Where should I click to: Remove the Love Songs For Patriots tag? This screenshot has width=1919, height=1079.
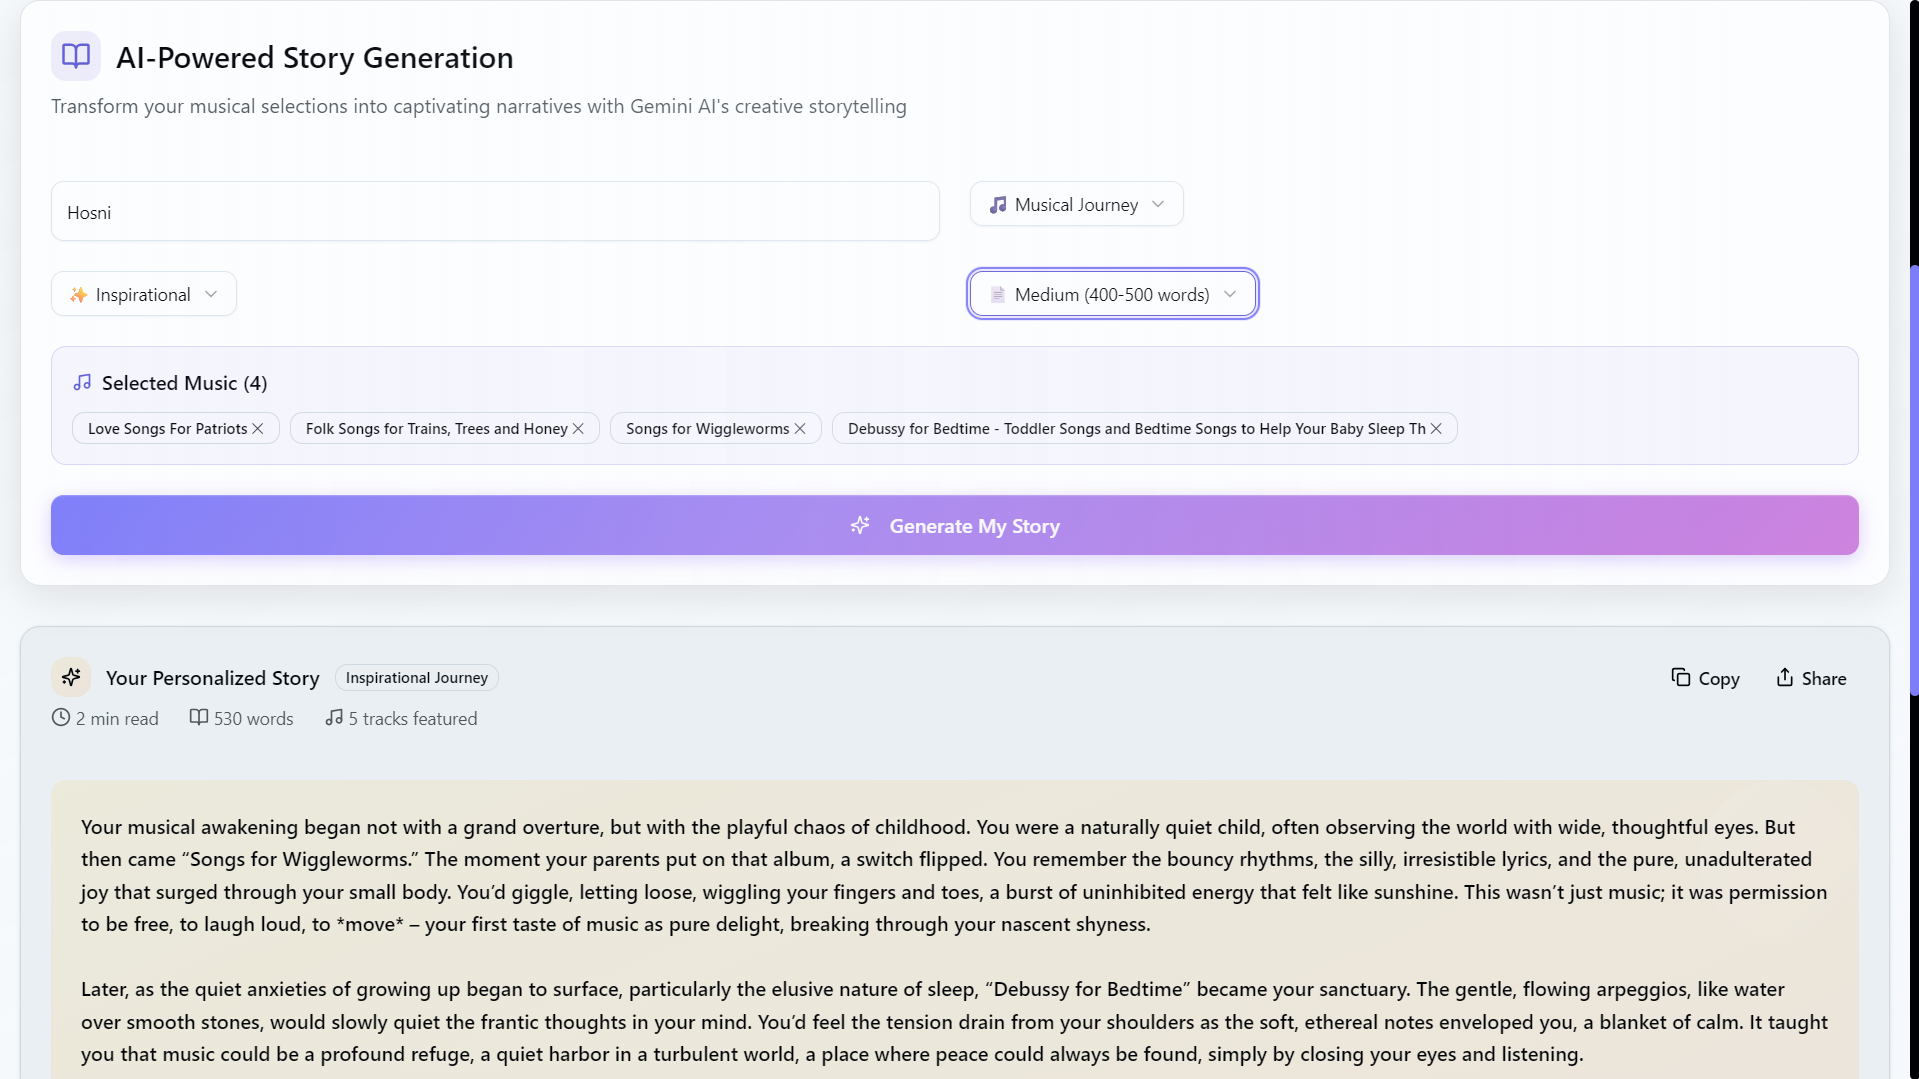[x=258, y=429]
